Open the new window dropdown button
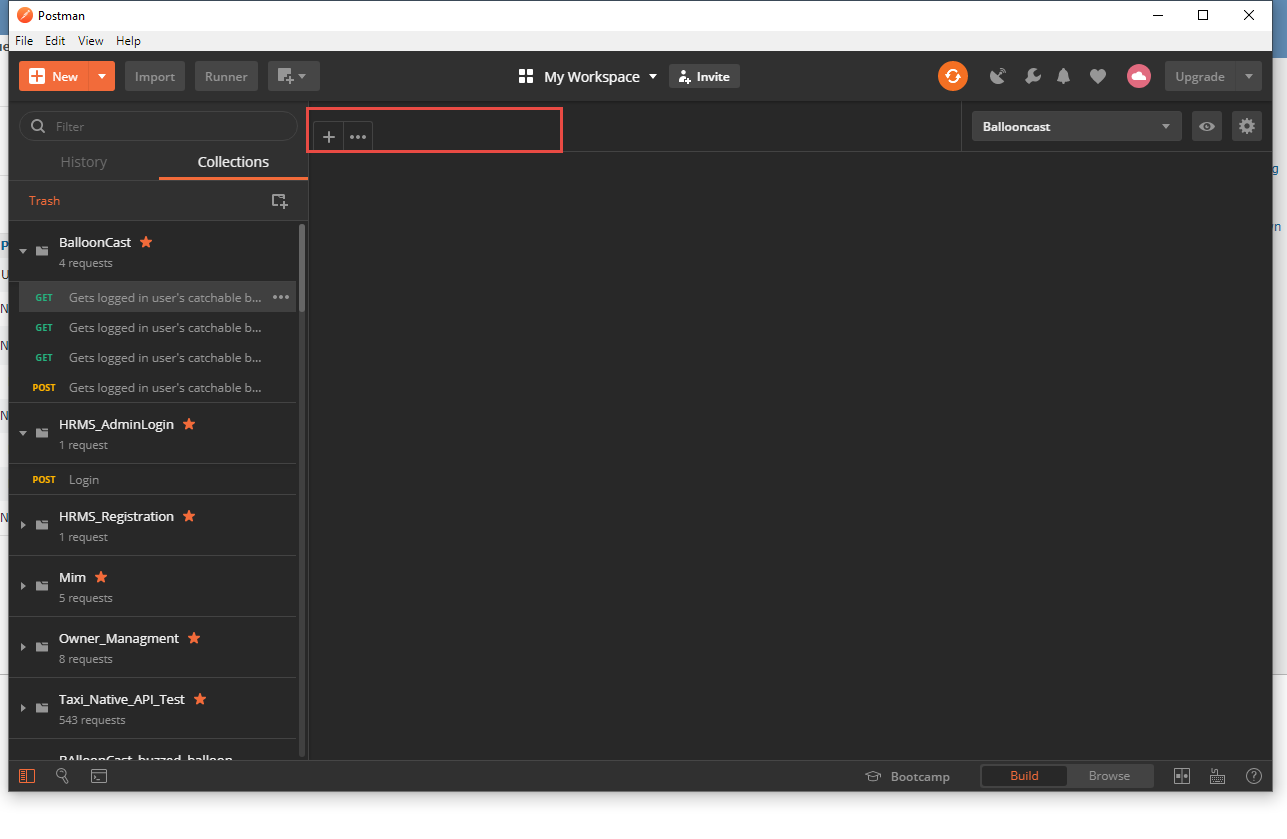 pyautogui.click(x=294, y=76)
